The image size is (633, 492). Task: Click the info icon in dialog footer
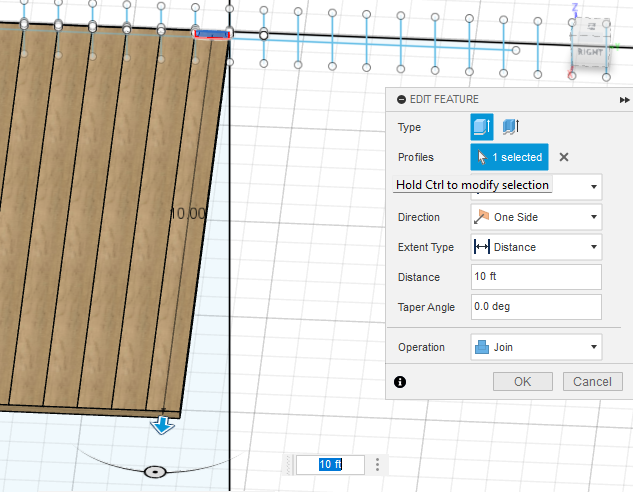coord(400,382)
